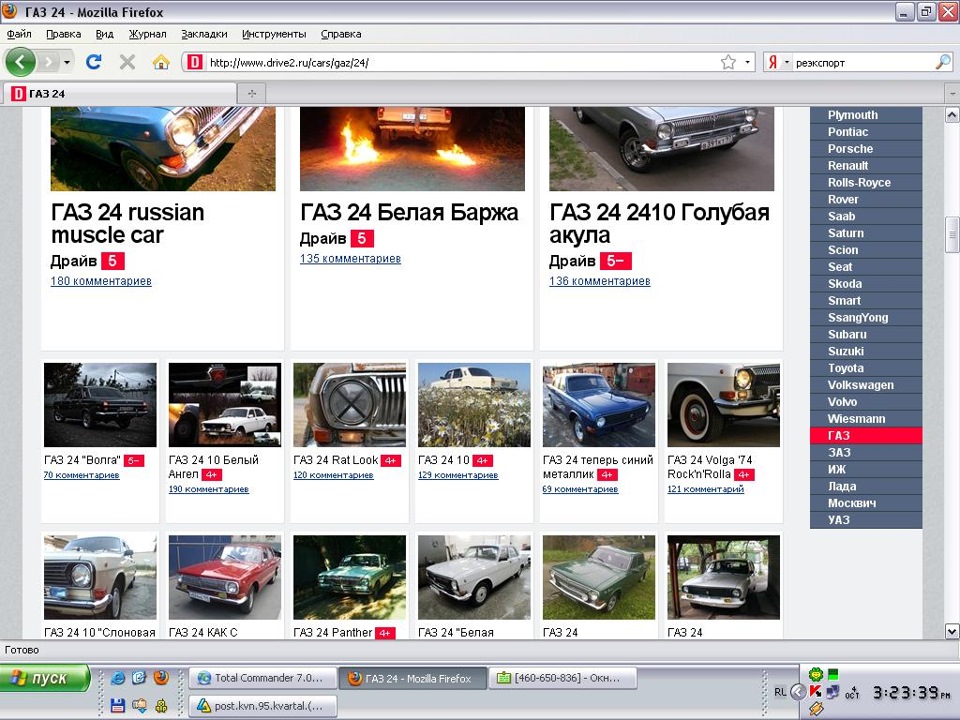Start search with magnifier icon
Viewport: 960px width, 720px height.
943,62
